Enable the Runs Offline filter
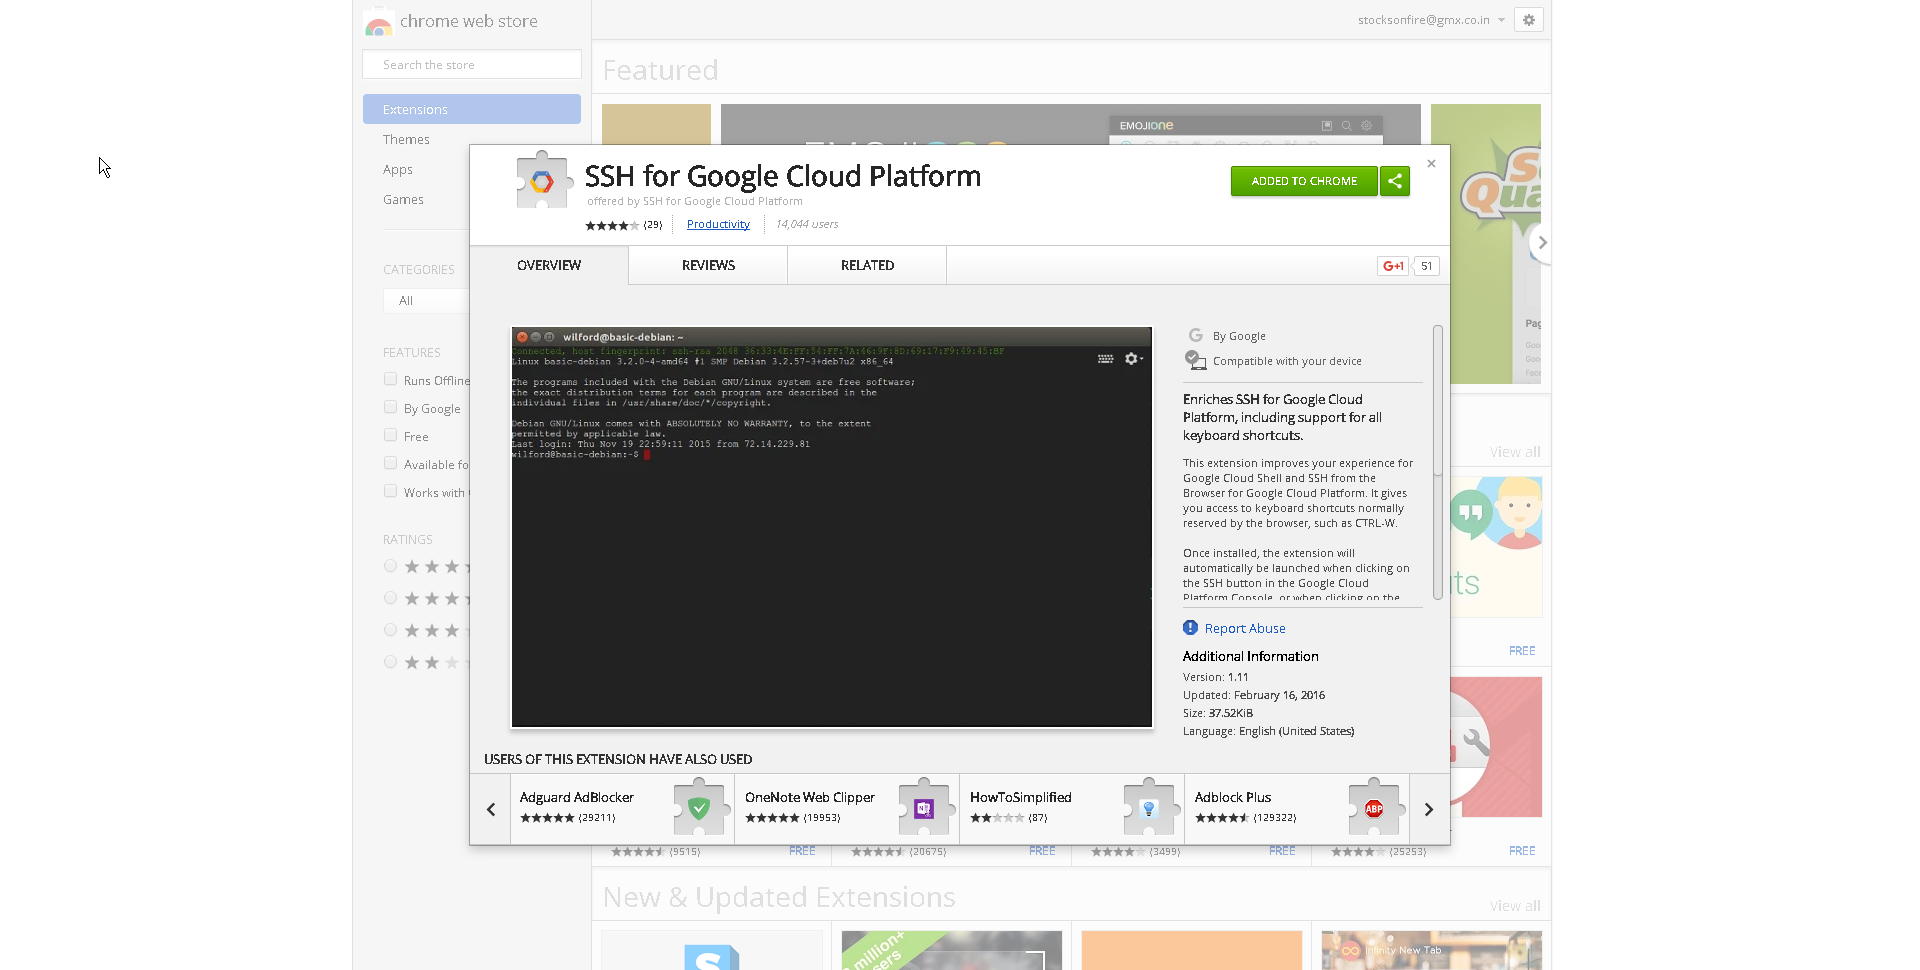The height and width of the screenshot is (970, 1920). 390,379
